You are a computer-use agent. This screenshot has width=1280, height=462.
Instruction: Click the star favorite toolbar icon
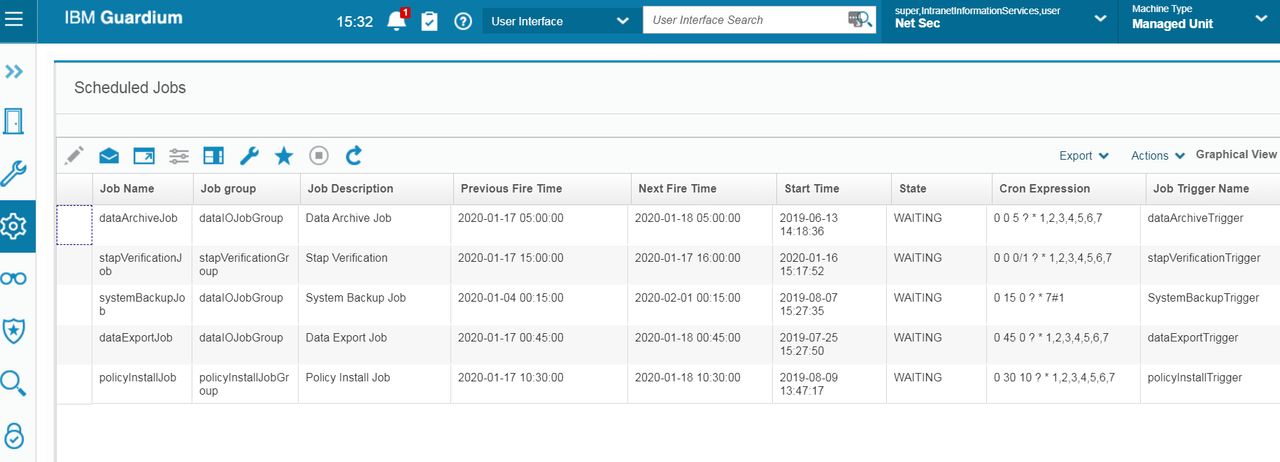(x=284, y=155)
